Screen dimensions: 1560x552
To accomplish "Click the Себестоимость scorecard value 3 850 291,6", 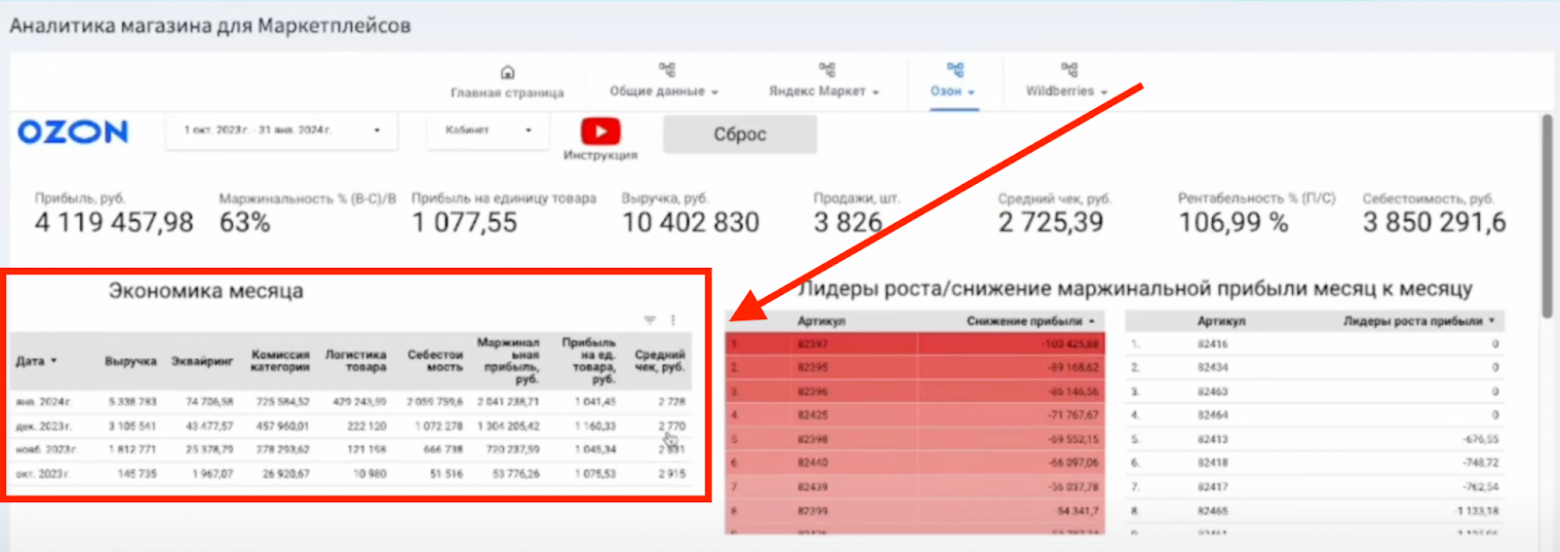I will click(1434, 222).
